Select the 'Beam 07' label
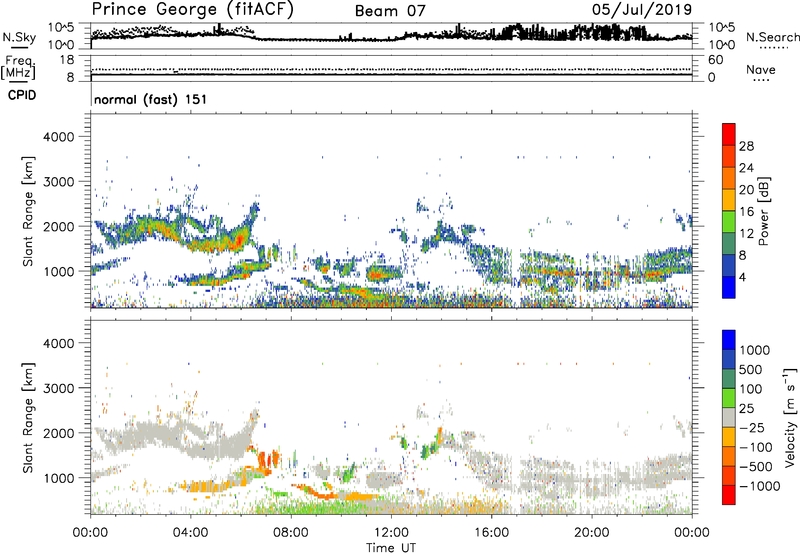Viewport: 800px width, 554px height. (390, 11)
